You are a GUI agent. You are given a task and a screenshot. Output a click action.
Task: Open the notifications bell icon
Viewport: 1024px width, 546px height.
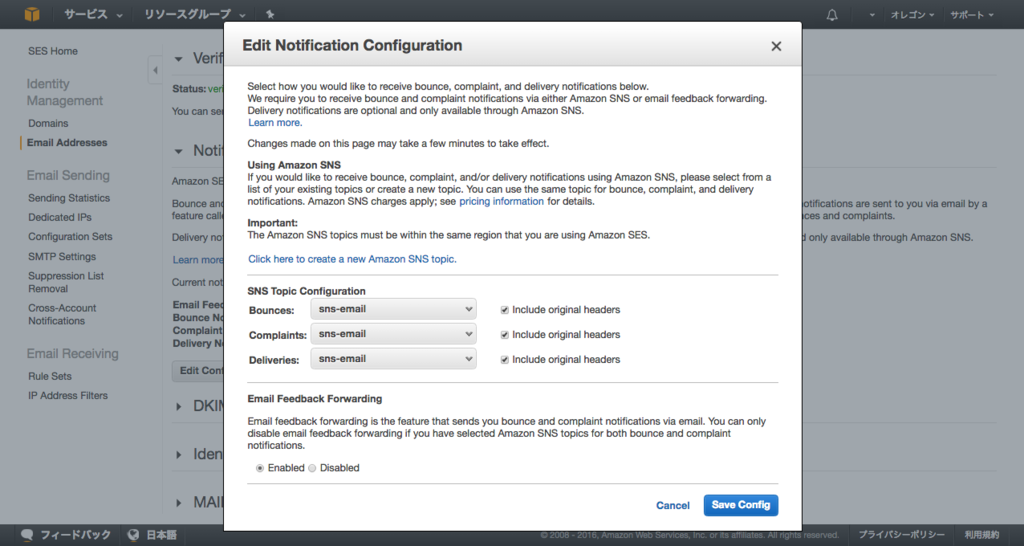tap(832, 15)
